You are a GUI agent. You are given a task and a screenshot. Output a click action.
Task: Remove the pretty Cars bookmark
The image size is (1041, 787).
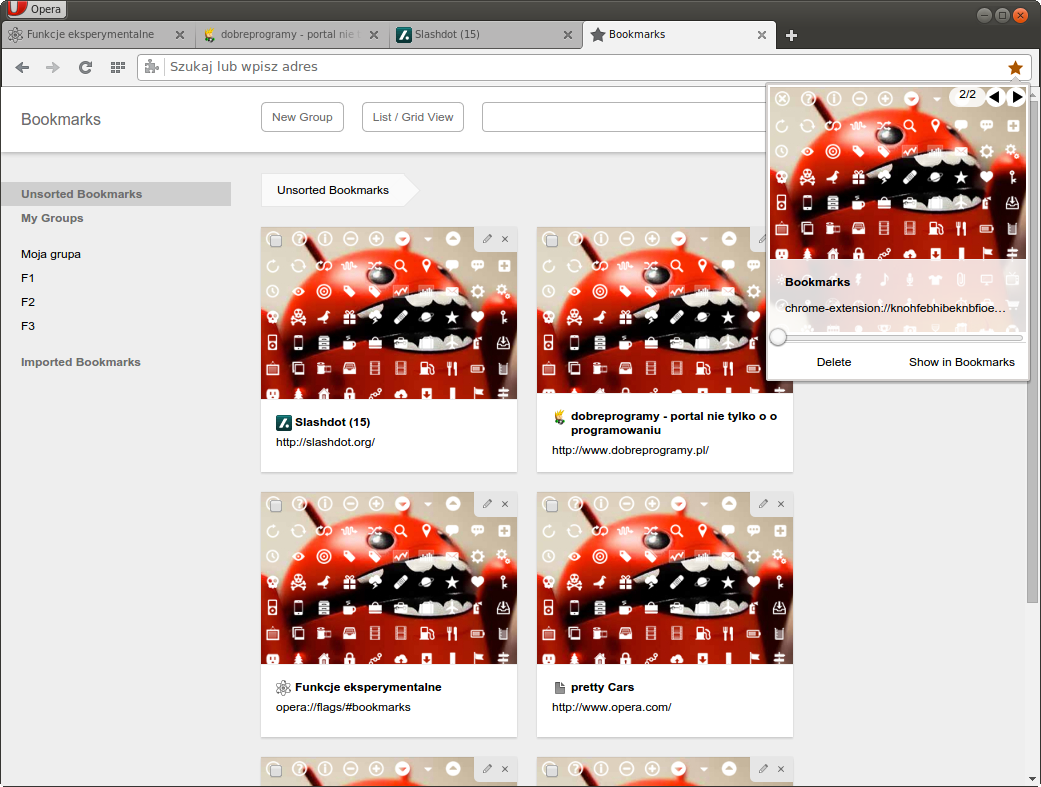781,504
